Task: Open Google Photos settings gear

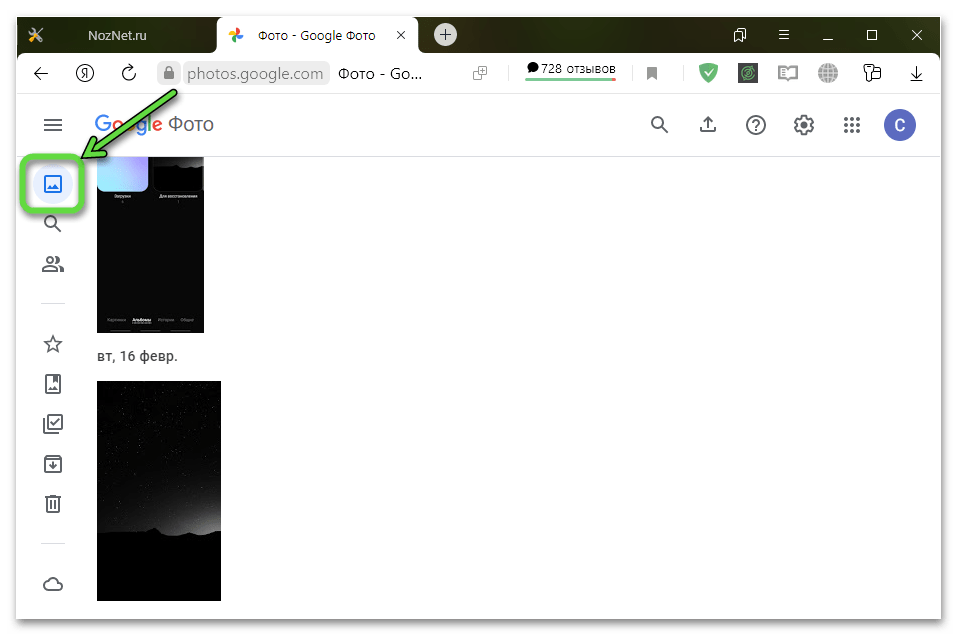Action: coord(804,125)
